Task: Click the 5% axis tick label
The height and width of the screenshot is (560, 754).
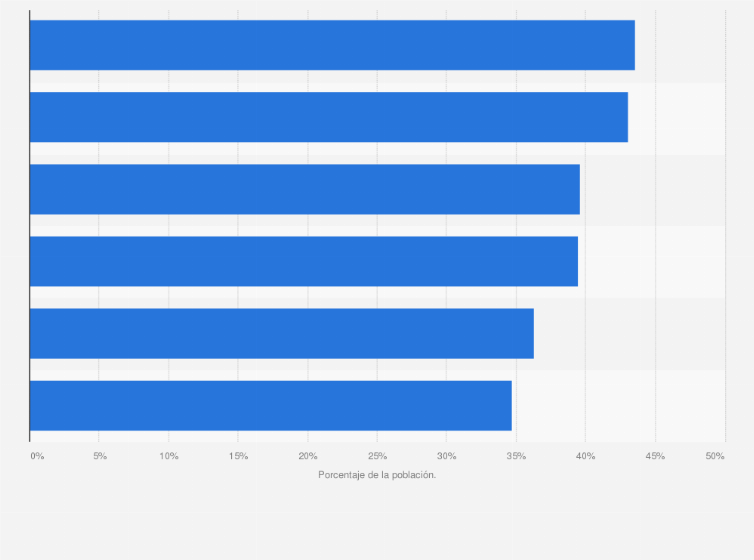Action: (x=100, y=456)
